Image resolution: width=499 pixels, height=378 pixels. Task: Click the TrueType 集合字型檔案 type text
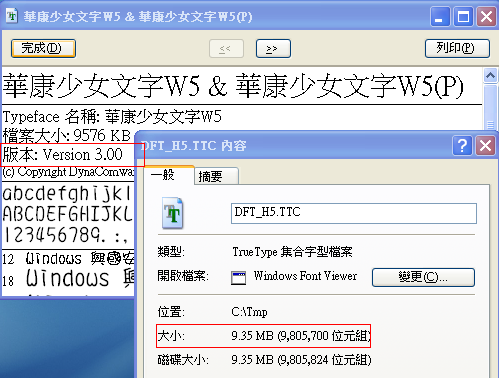tap(292, 252)
